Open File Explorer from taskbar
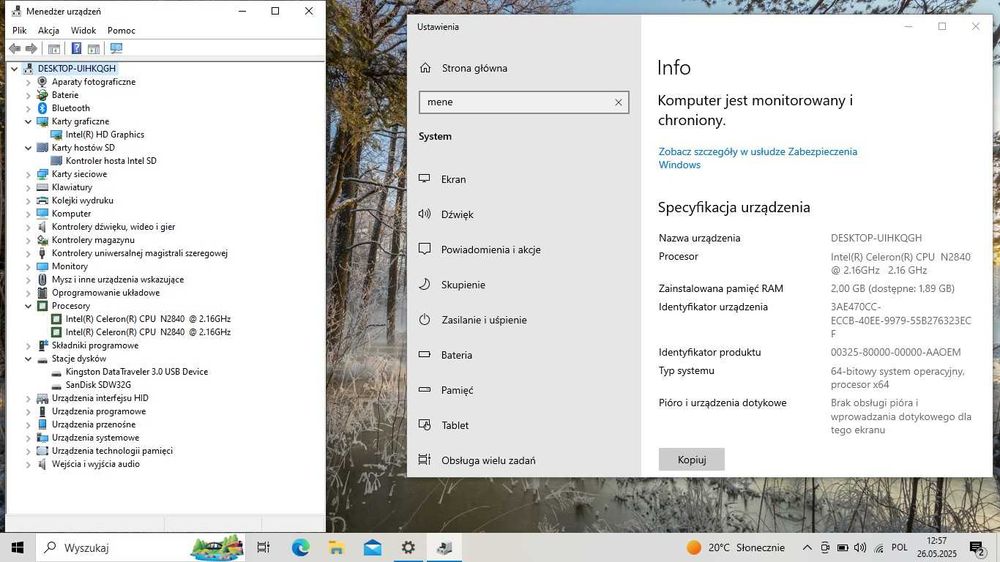The height and width of the screenshot is (562, 1000). [x=336, y=547]
